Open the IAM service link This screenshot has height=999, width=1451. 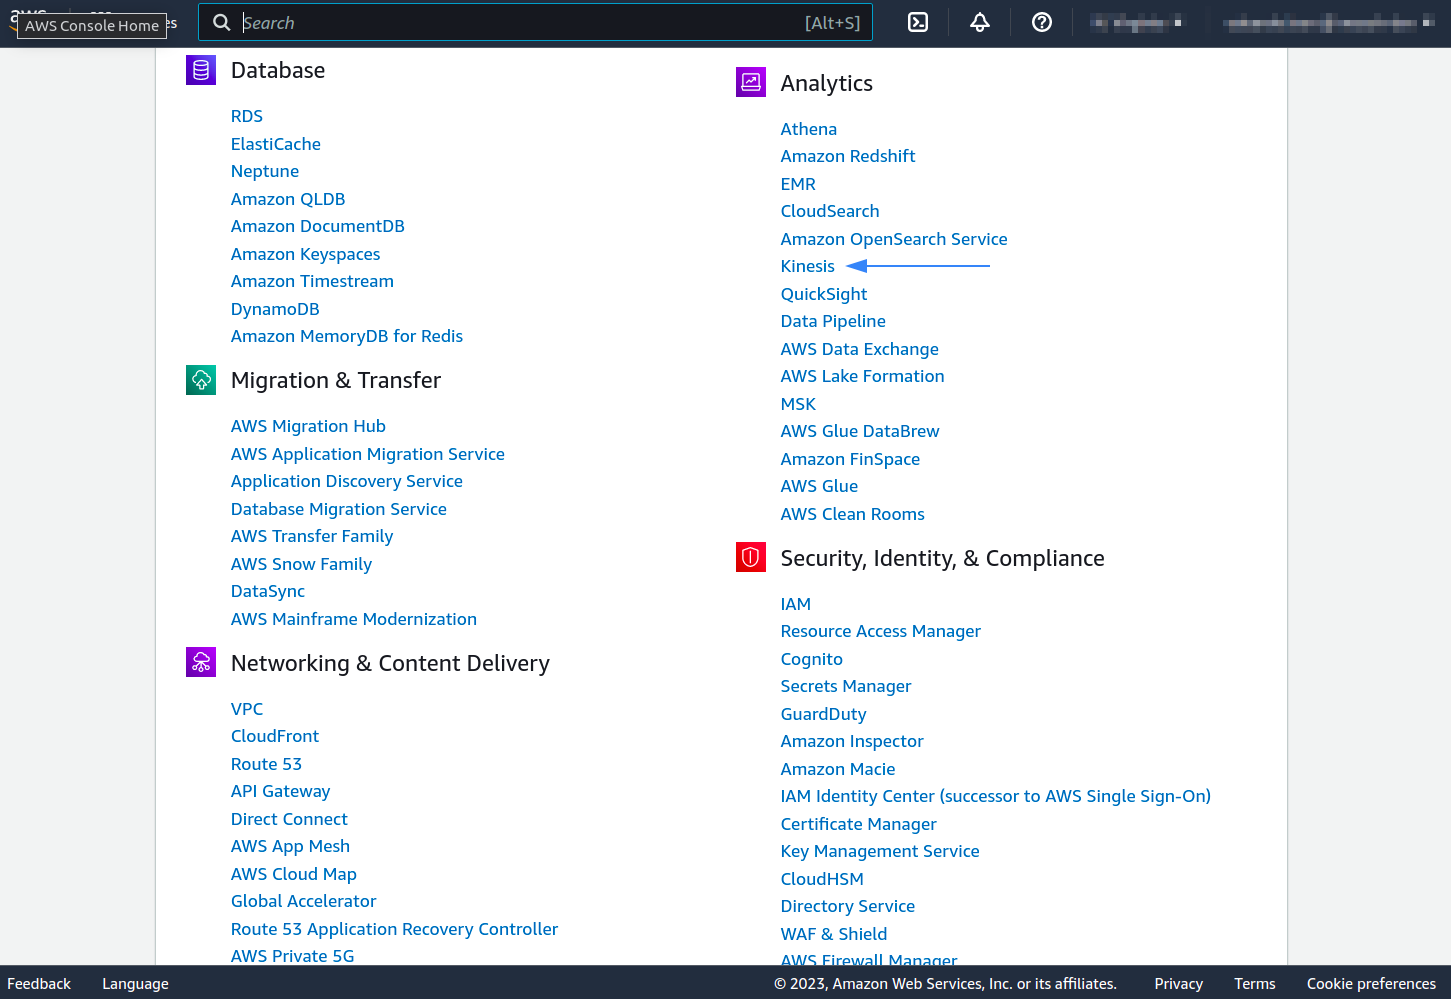[796, 604]
